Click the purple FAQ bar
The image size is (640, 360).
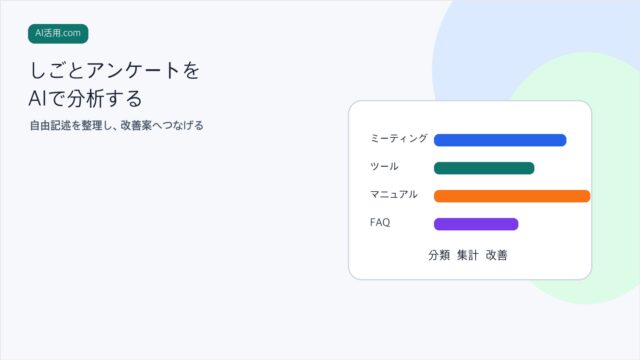click(x=476, y=224)
